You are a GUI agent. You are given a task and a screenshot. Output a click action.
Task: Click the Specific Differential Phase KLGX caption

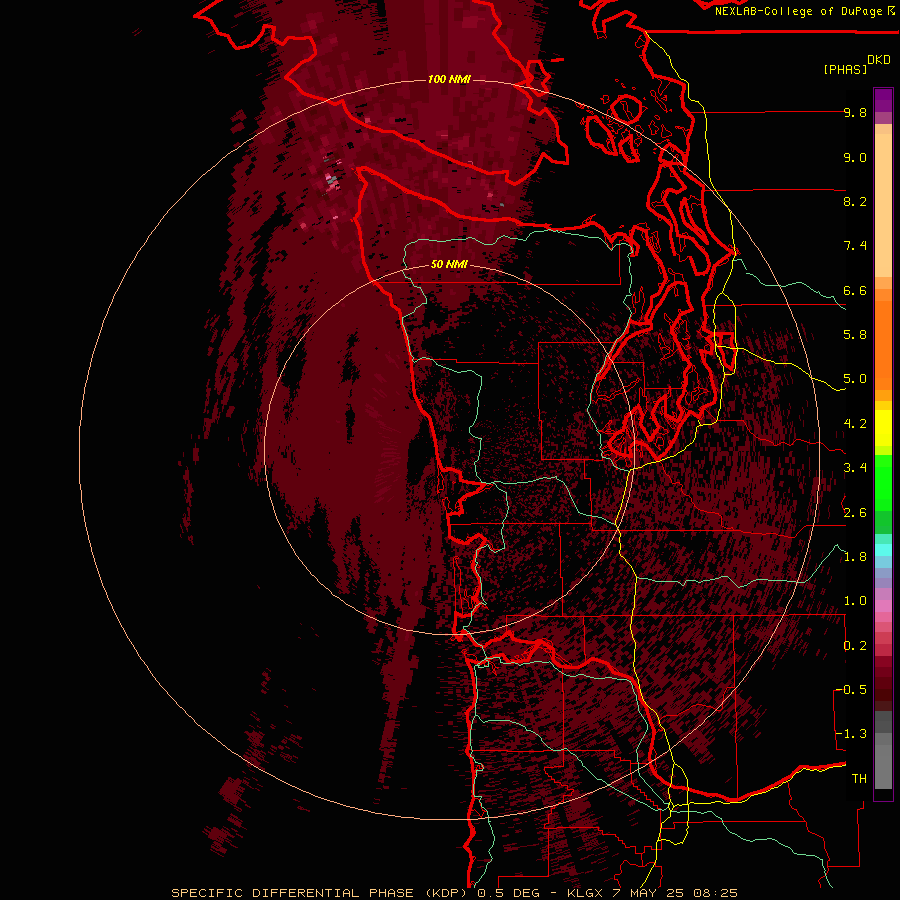(455, 893)
